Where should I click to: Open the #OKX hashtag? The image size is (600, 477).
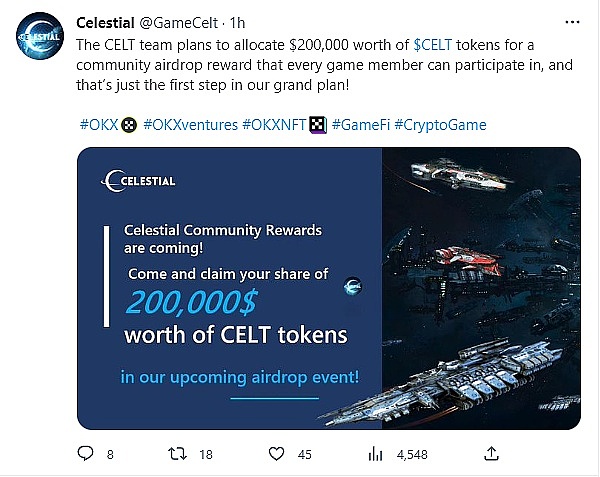[98, 124]
